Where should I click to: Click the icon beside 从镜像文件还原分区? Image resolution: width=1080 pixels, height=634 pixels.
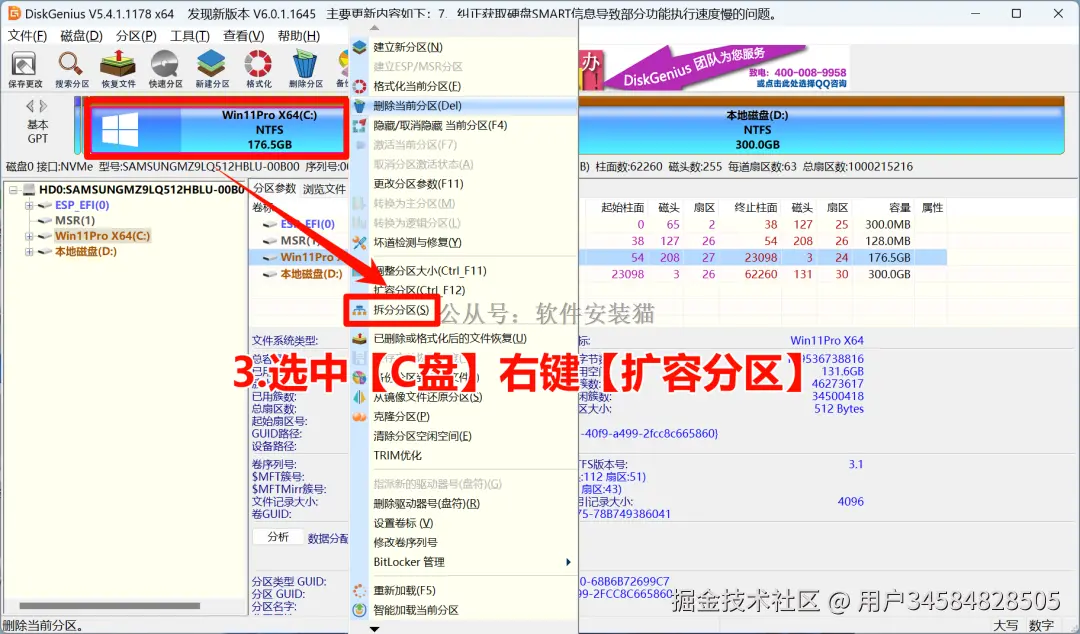click(360, 397)
